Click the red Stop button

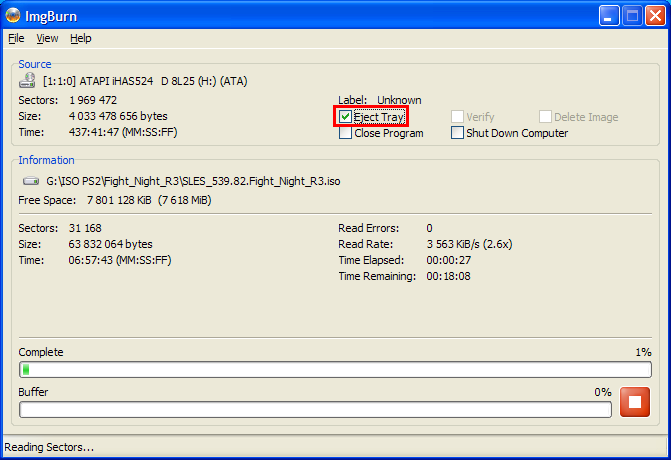[x=635, y=402]
